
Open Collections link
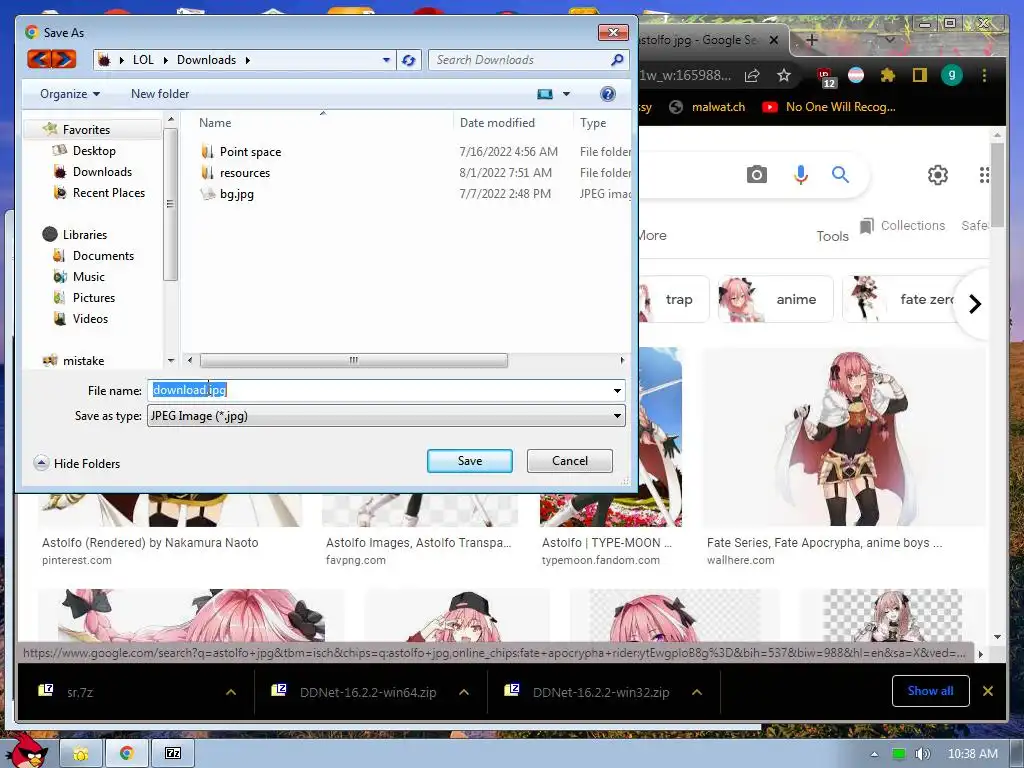pyautogui.click(x=903, y=226)
